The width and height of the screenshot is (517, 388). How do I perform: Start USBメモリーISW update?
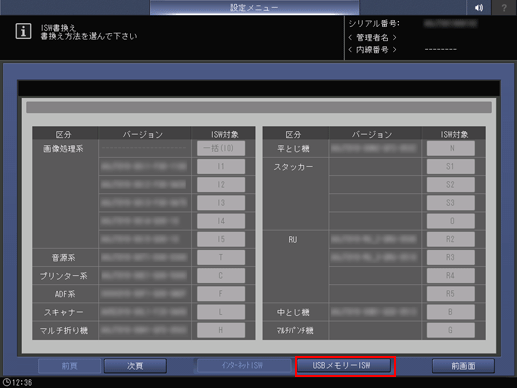(343, 366)
